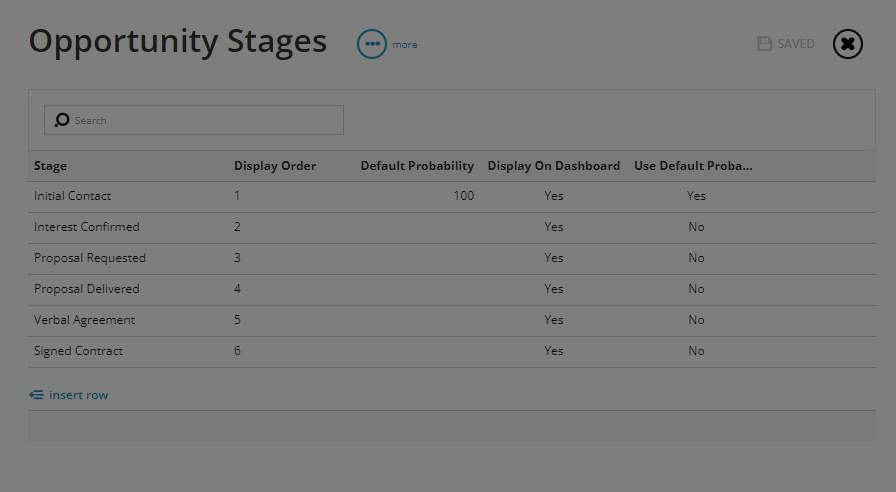Select the Proposal Requested stage cell
The image size is (896, 492).
[90, 258]
